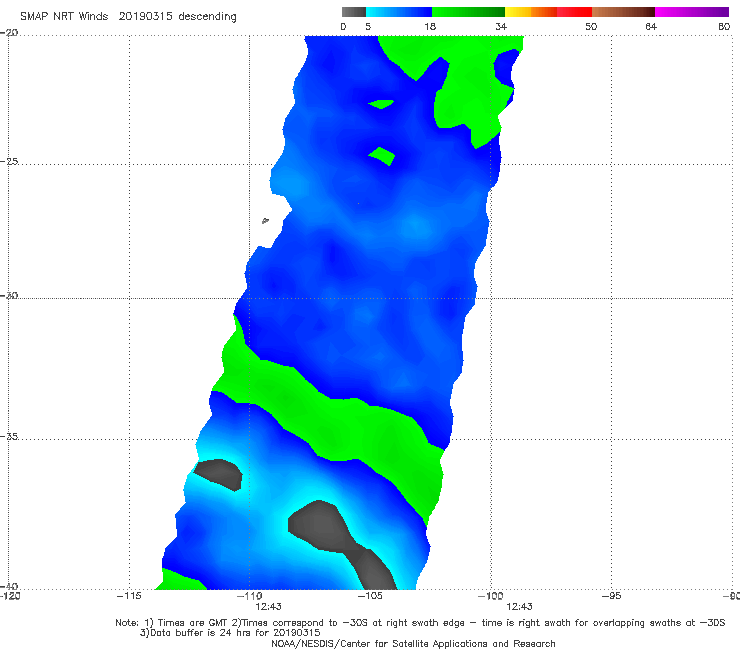Click the large gray low-wind patch near -38

pyautogui.click(x=342, y=543)
